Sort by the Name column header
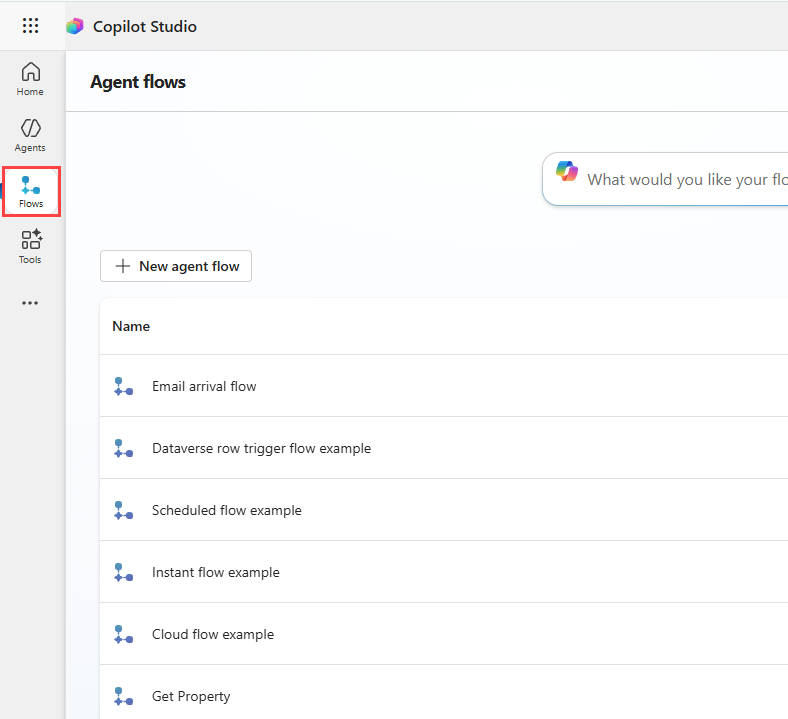 coord(131,327)
